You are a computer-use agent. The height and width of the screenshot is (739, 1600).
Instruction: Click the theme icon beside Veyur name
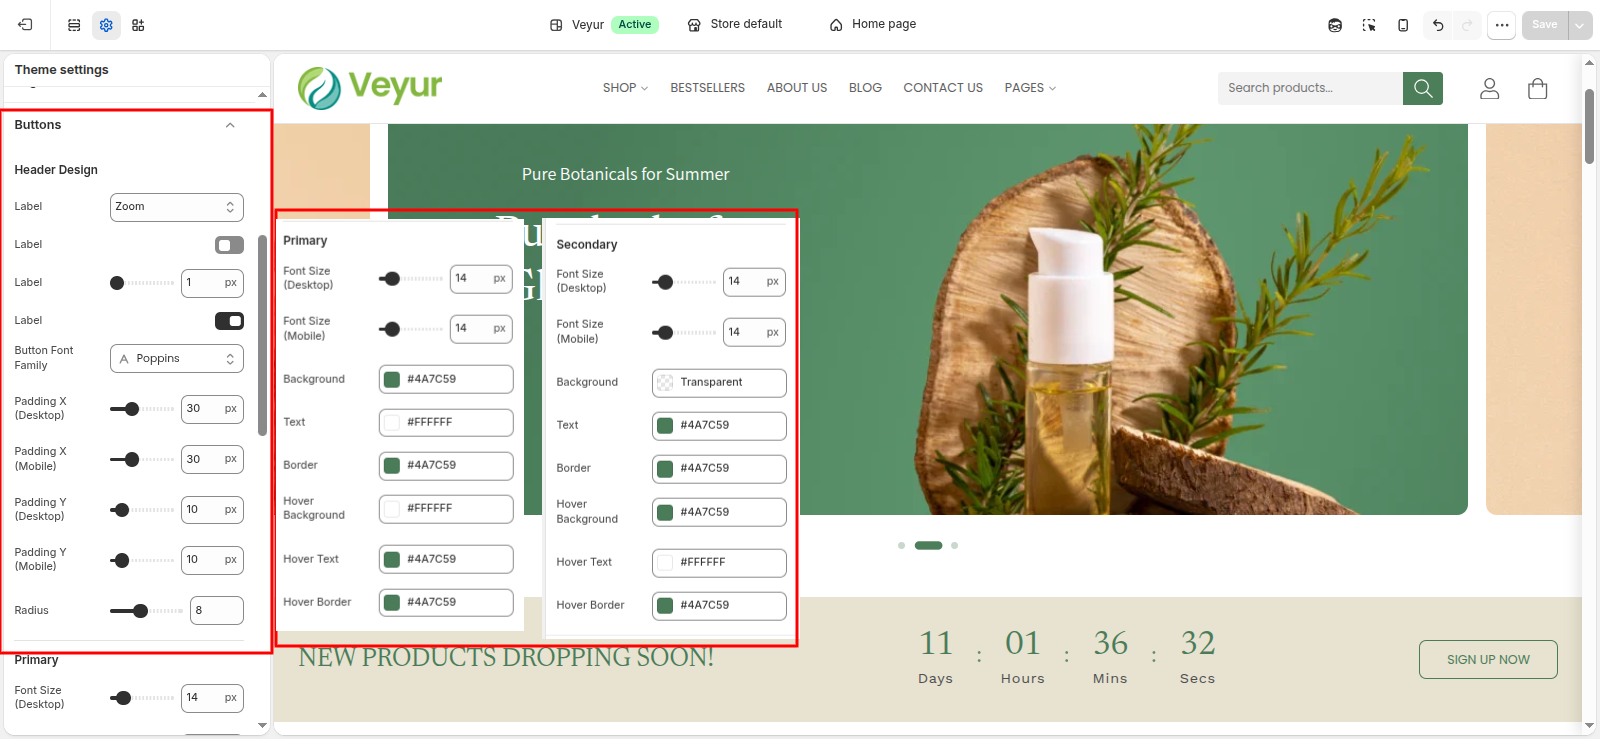(557, 25)
